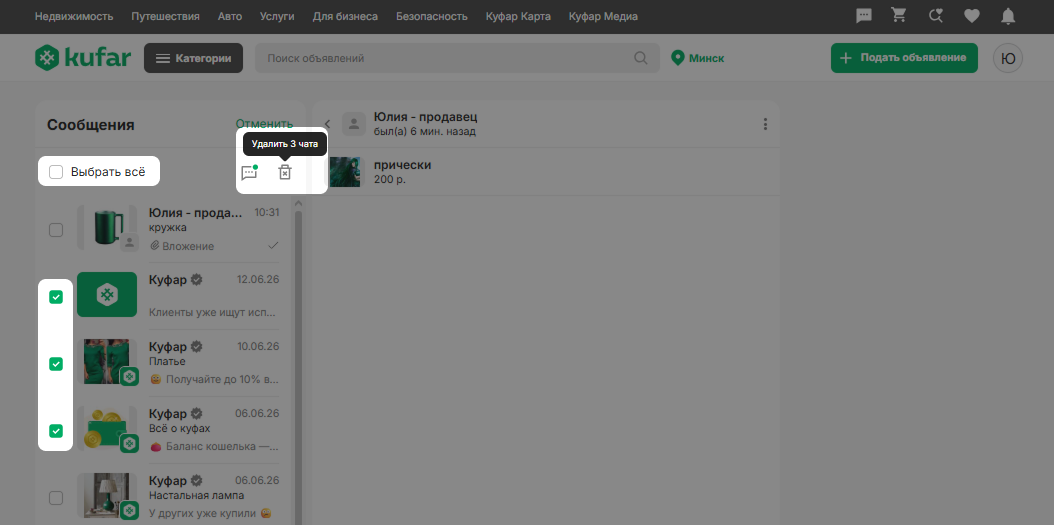This screenshot has width=1054, height=525.
Task: Mark selected chats as read icon
Action: (249, 173)
